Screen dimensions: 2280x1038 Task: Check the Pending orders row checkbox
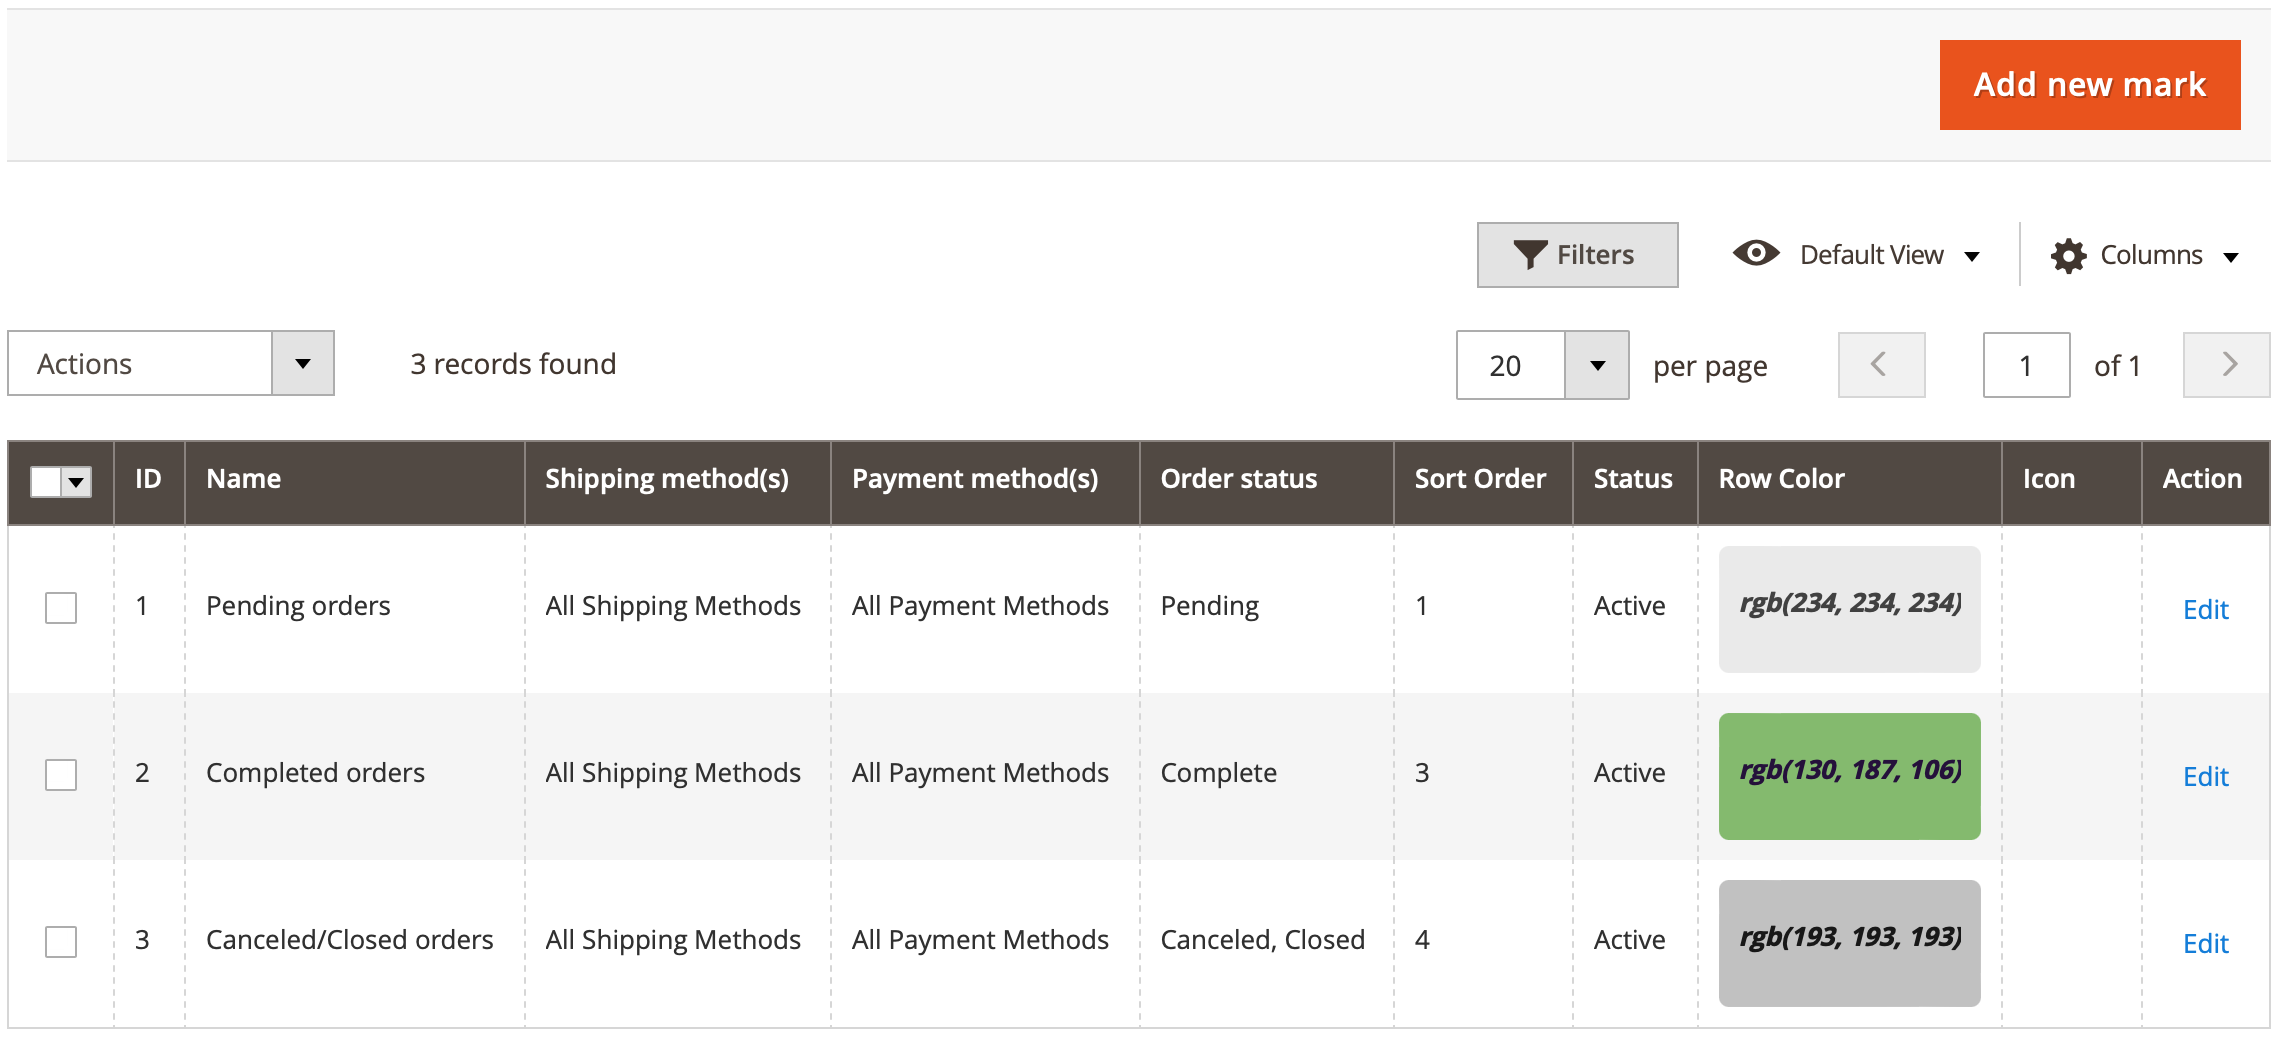click(61, 608)
